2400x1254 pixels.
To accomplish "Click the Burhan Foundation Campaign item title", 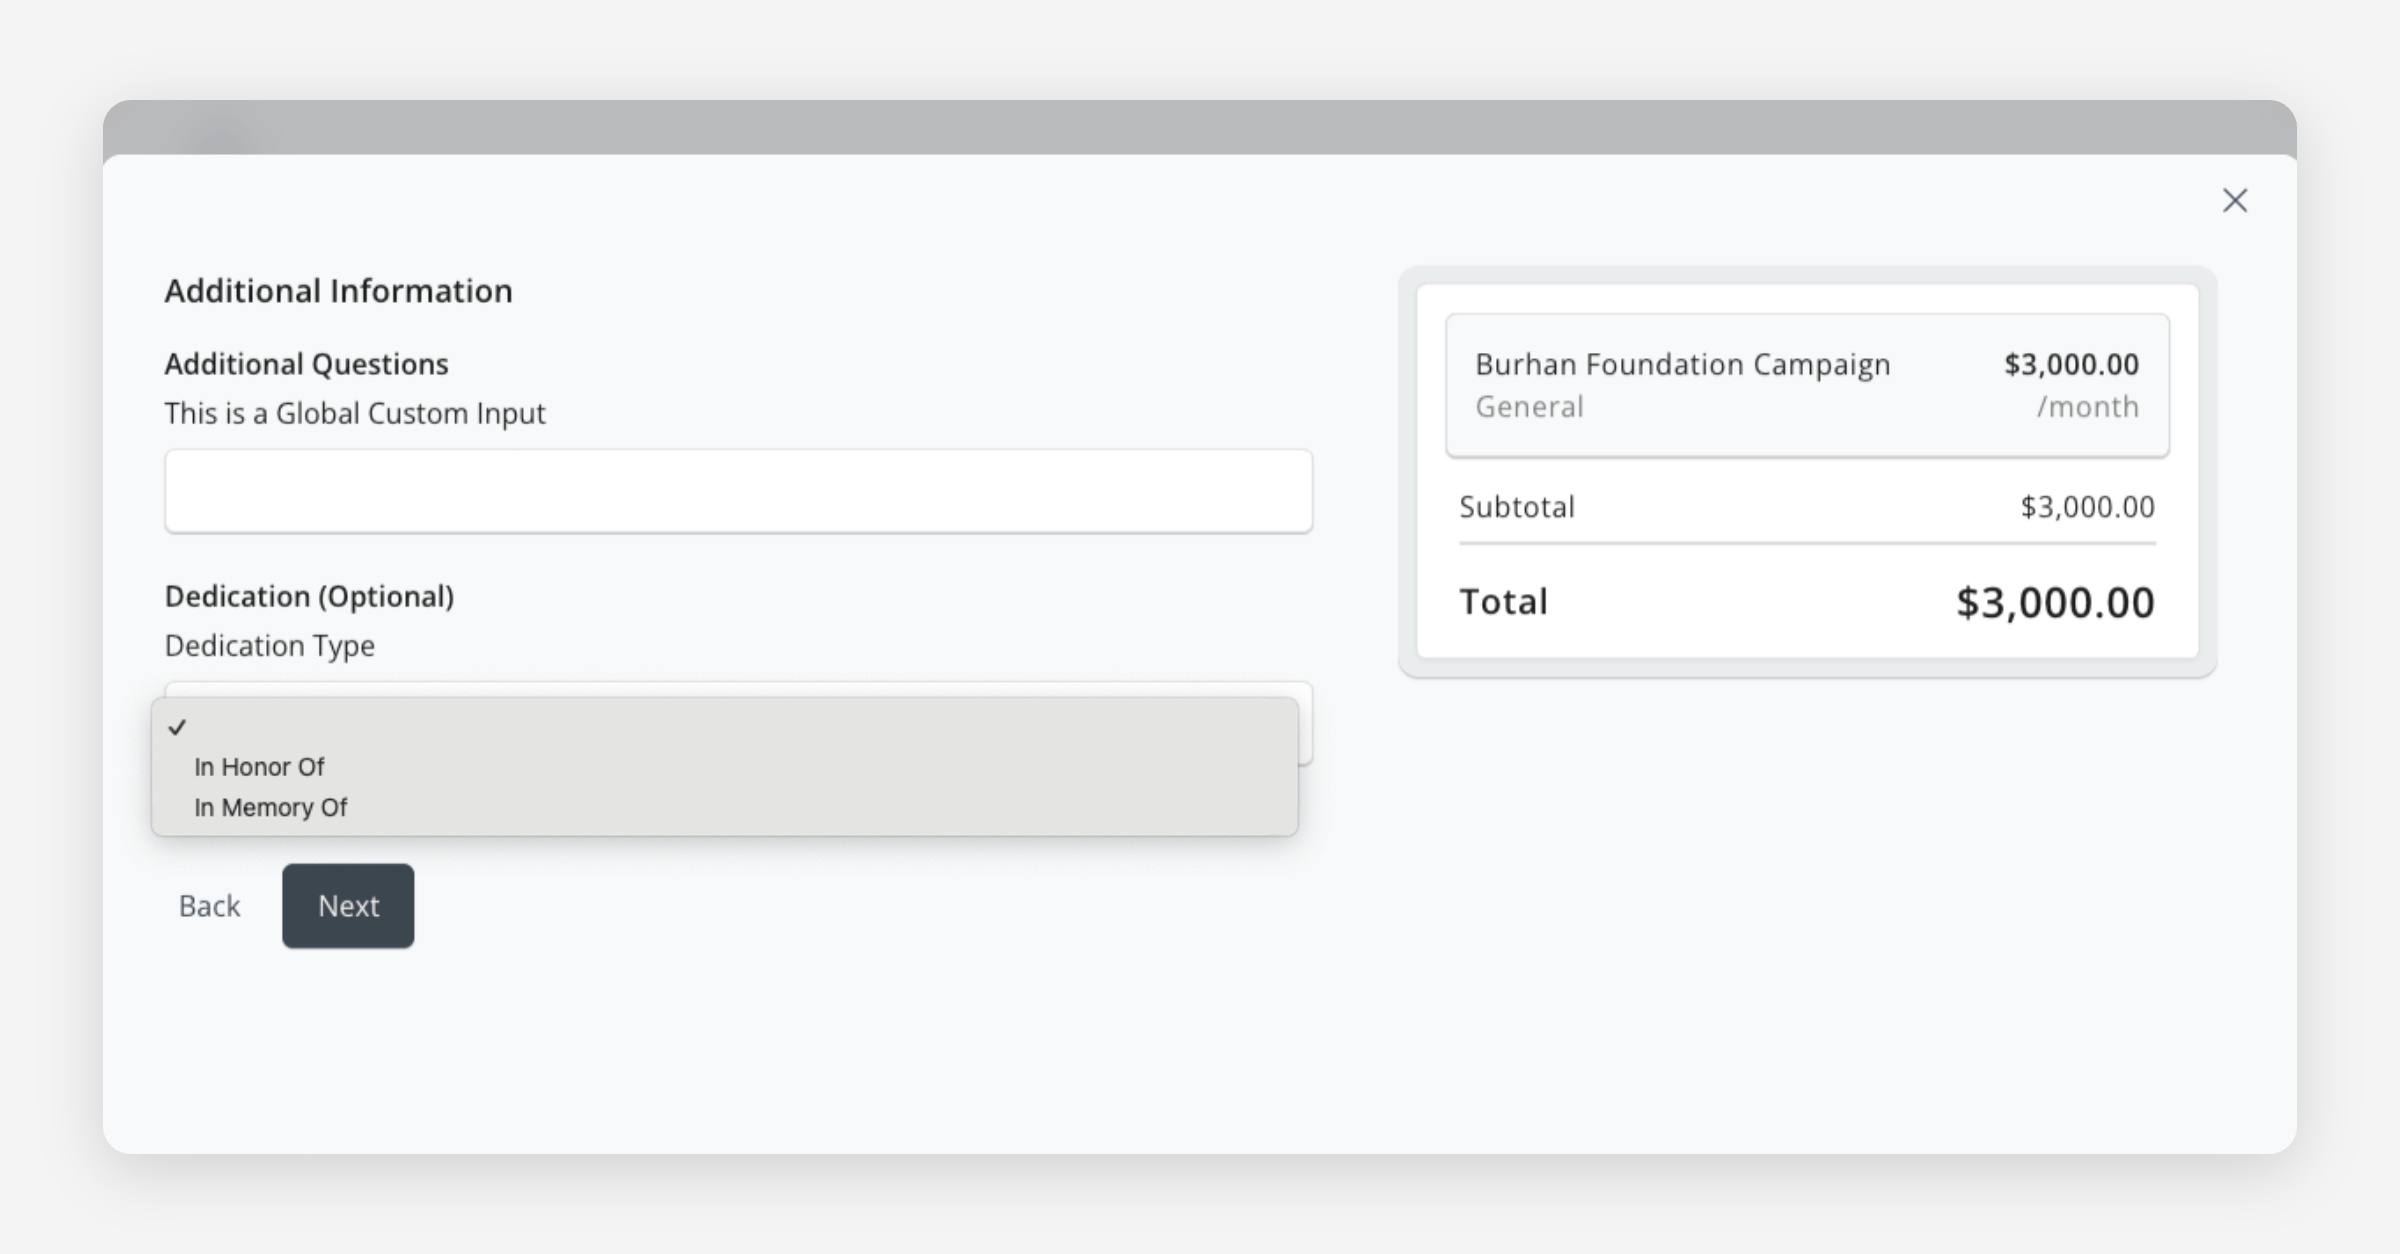I will 1682,364.
